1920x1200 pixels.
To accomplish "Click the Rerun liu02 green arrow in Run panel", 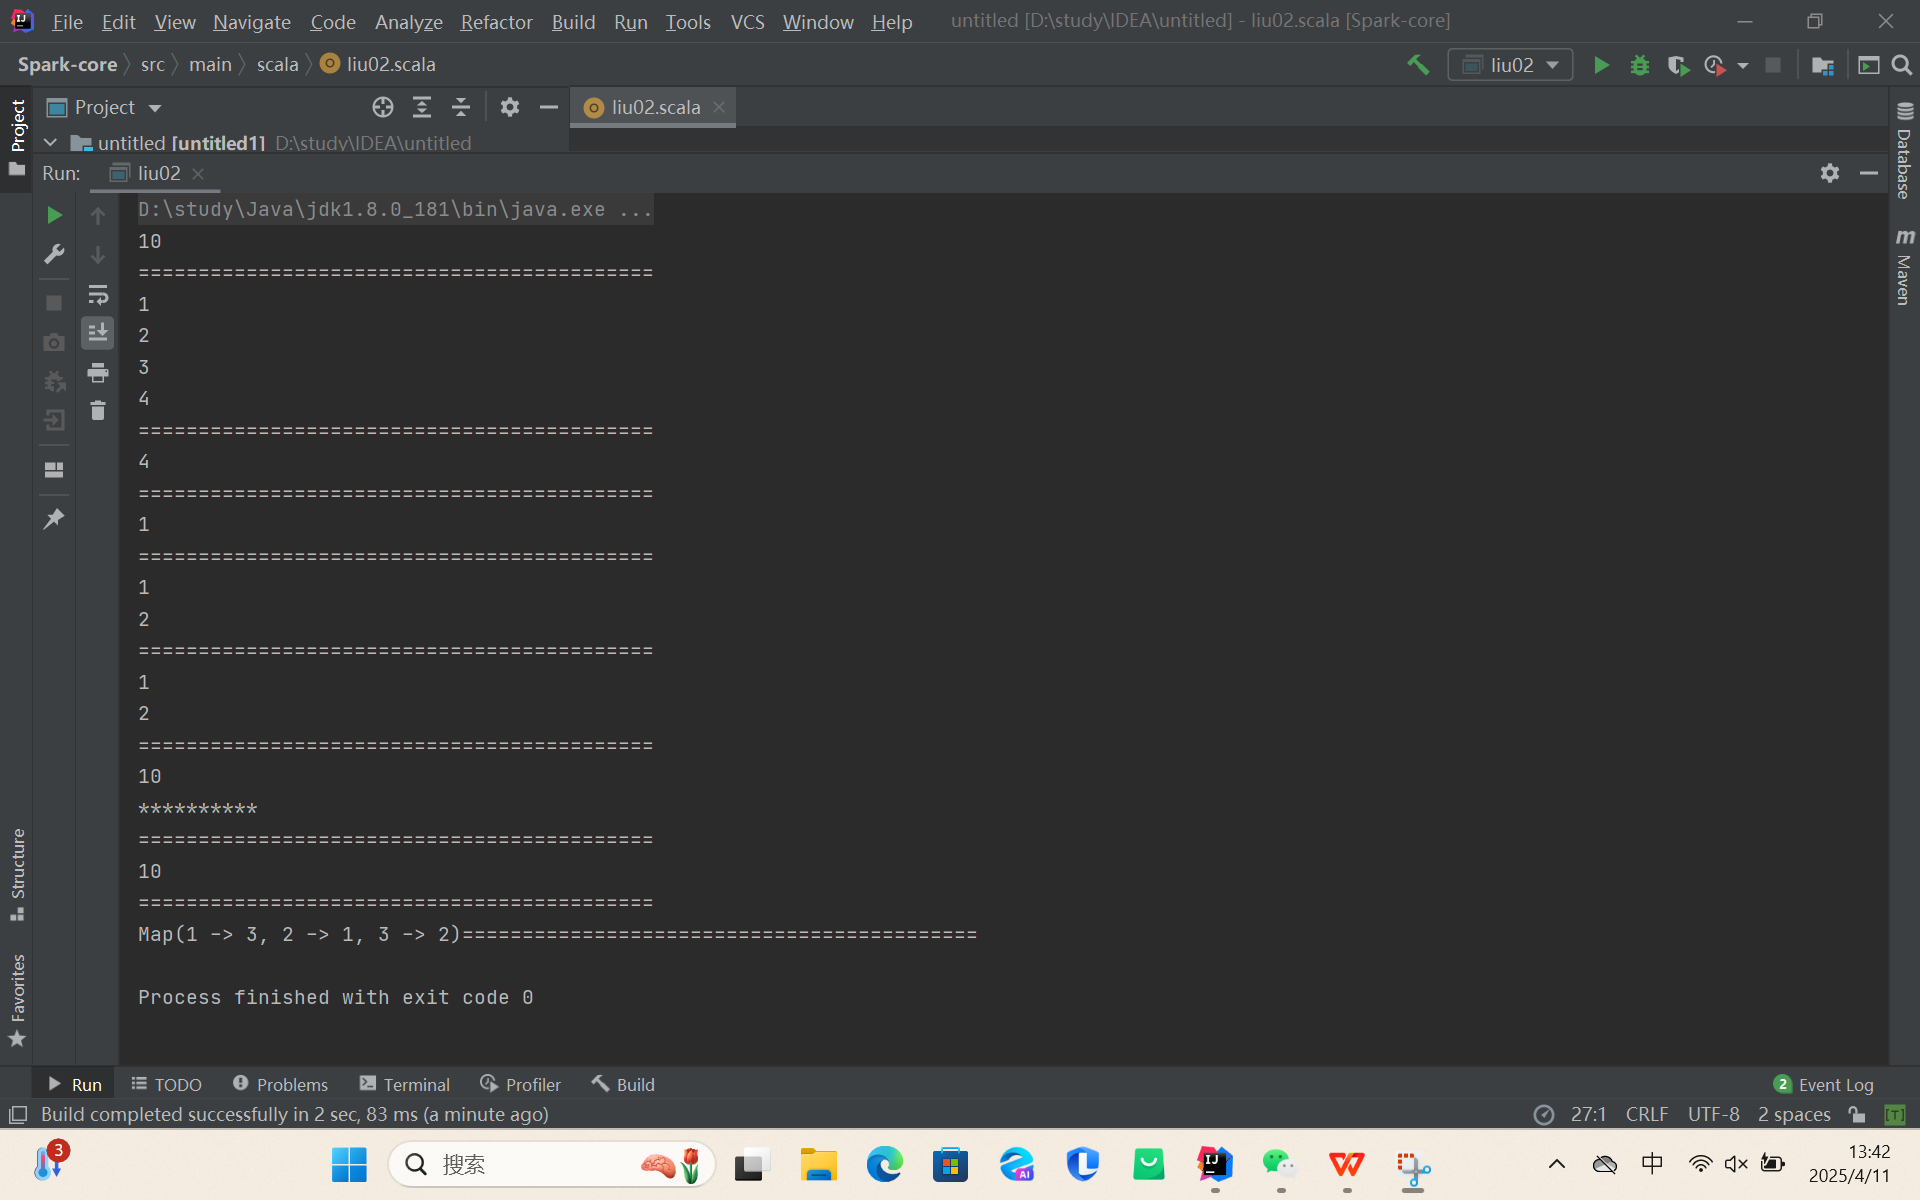I will [54, 215].
